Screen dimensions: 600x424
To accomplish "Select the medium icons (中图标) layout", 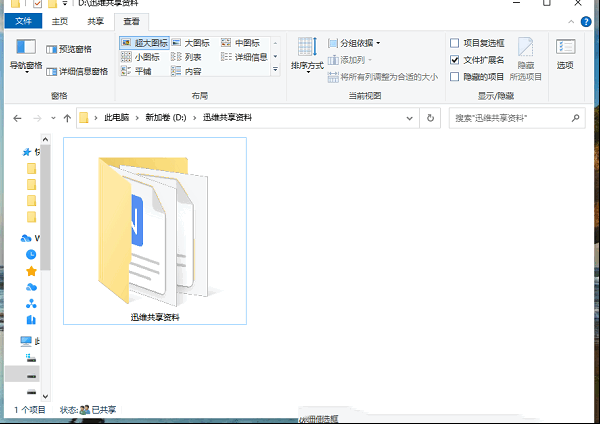I will (241, 43).
